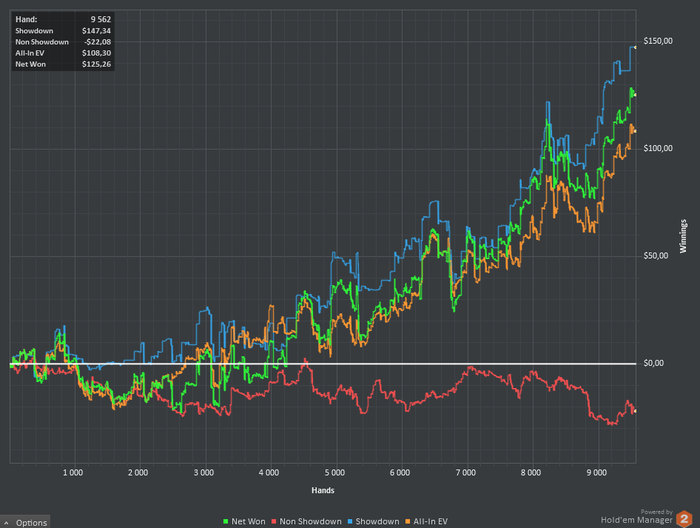Click the Hand count value 9 562
Viewport: 700px width, 528px height.
tap(100, 19)
